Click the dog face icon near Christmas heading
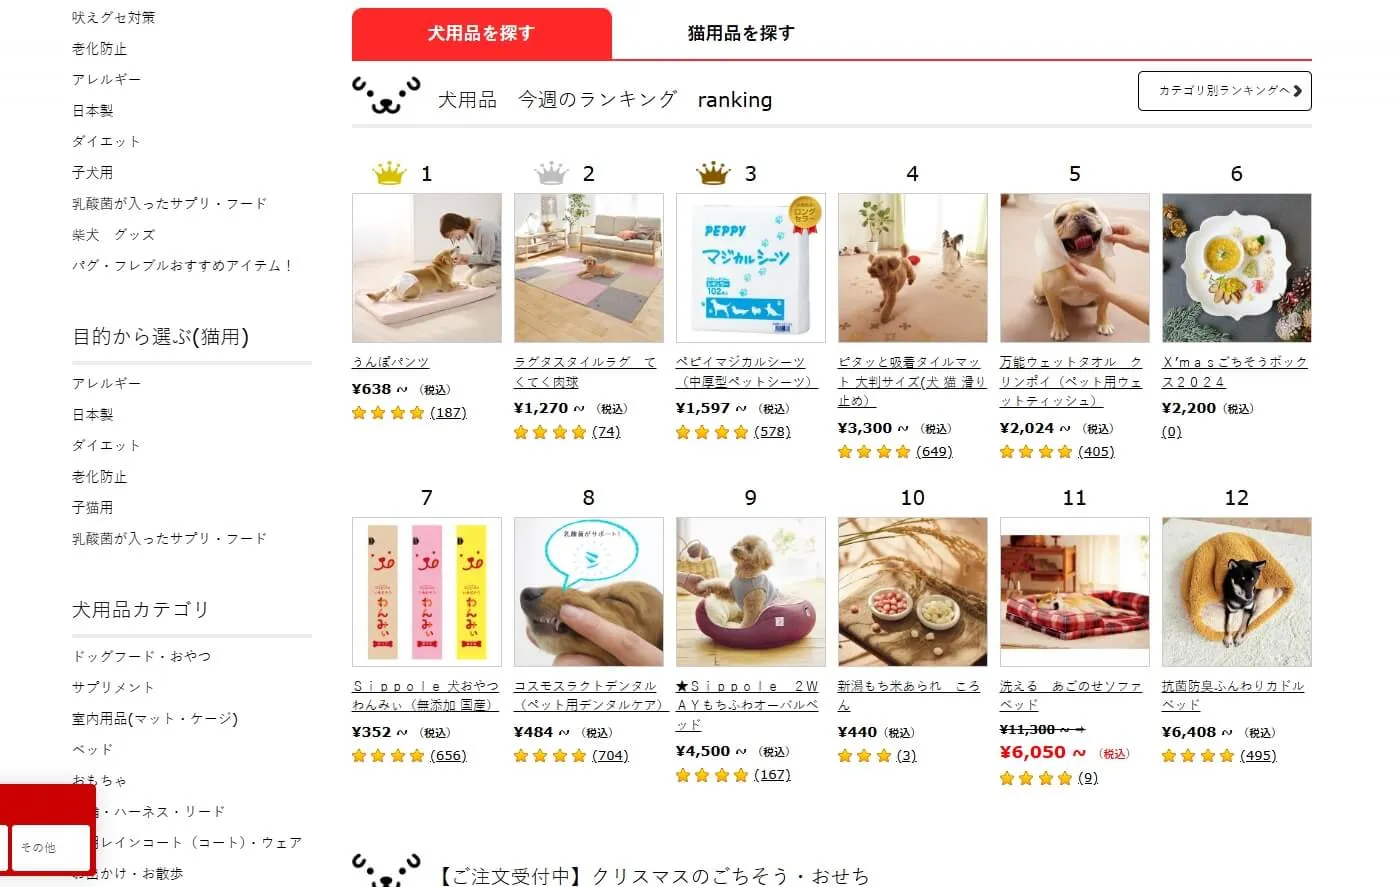Viewport: 1394px width, 887px height. pyautogui.click(x=386, y=870)
